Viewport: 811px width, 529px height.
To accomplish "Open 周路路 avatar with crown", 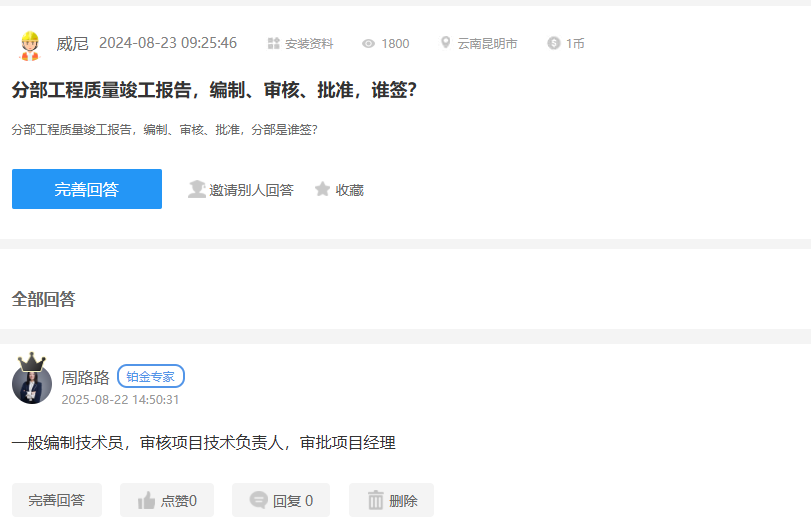I will pos(32,379).
